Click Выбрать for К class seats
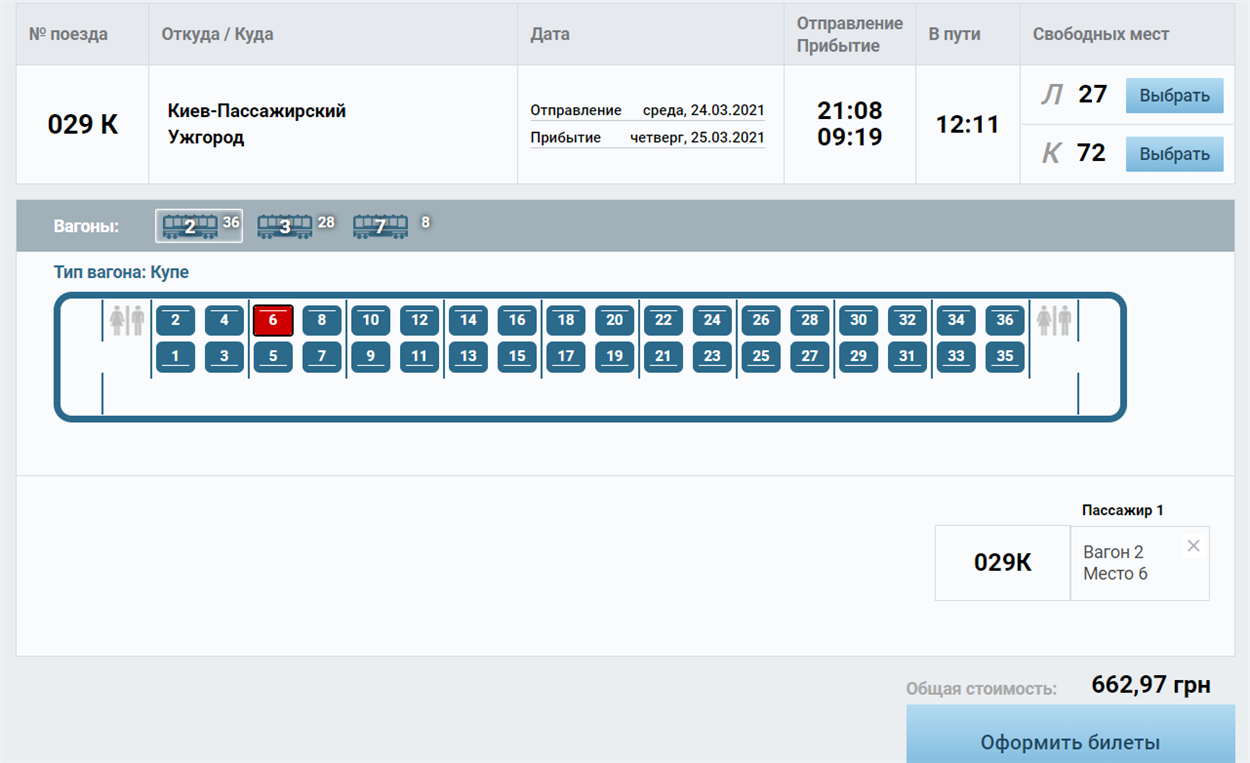The height and width of the screenshot is (763, 1250). [1175, 154]
